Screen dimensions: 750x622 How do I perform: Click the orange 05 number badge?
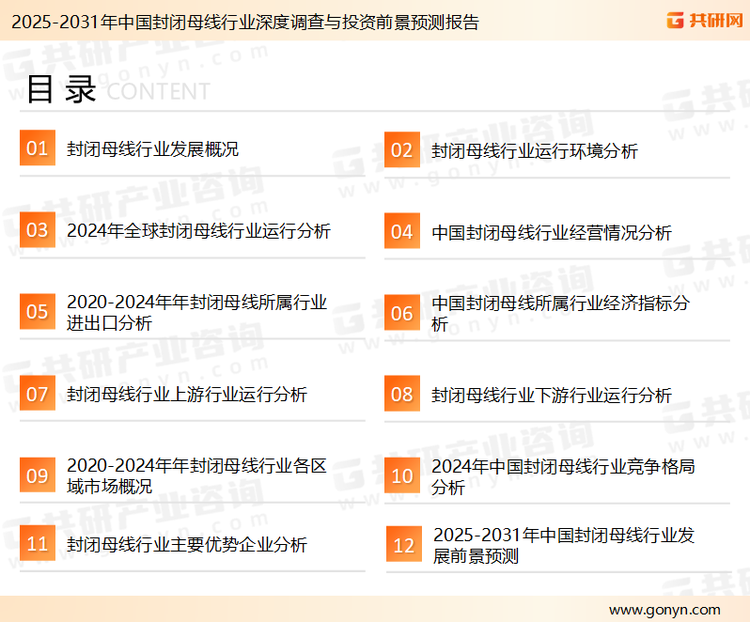click(x=37, y=311)
